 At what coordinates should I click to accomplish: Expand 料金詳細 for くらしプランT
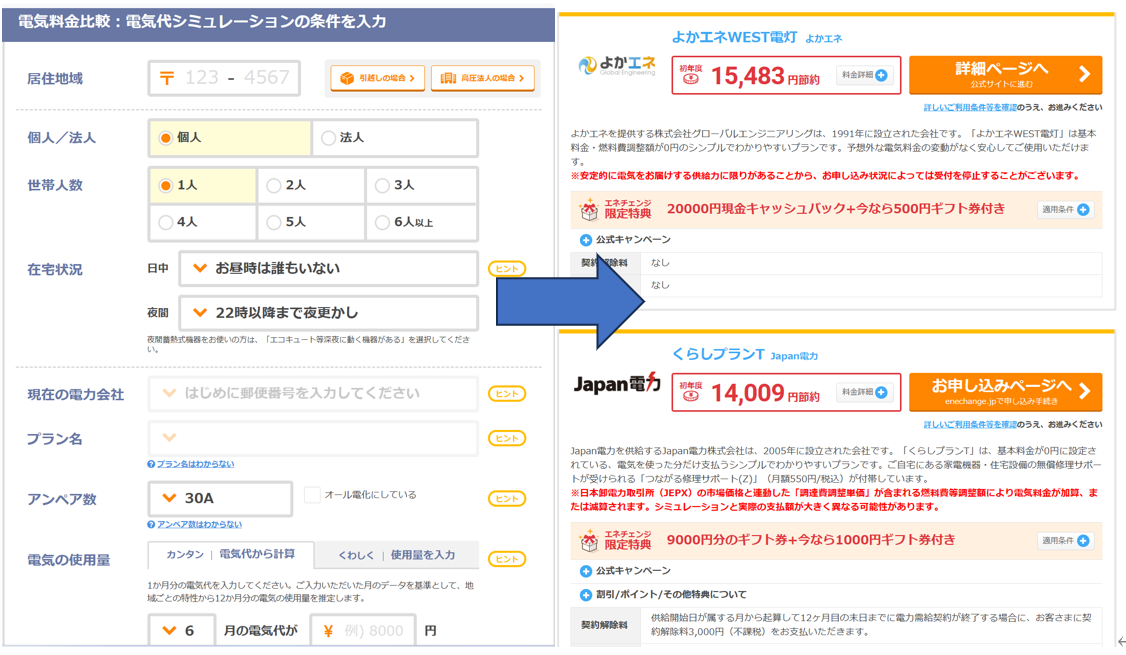[865, 392]
